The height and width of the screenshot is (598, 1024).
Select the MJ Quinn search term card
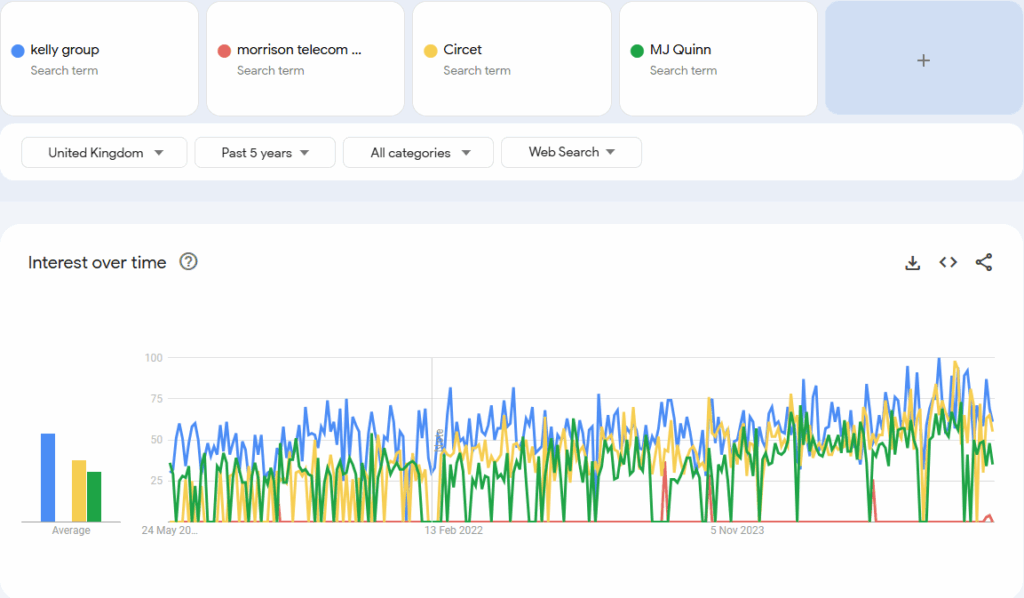tap(717, 59)
